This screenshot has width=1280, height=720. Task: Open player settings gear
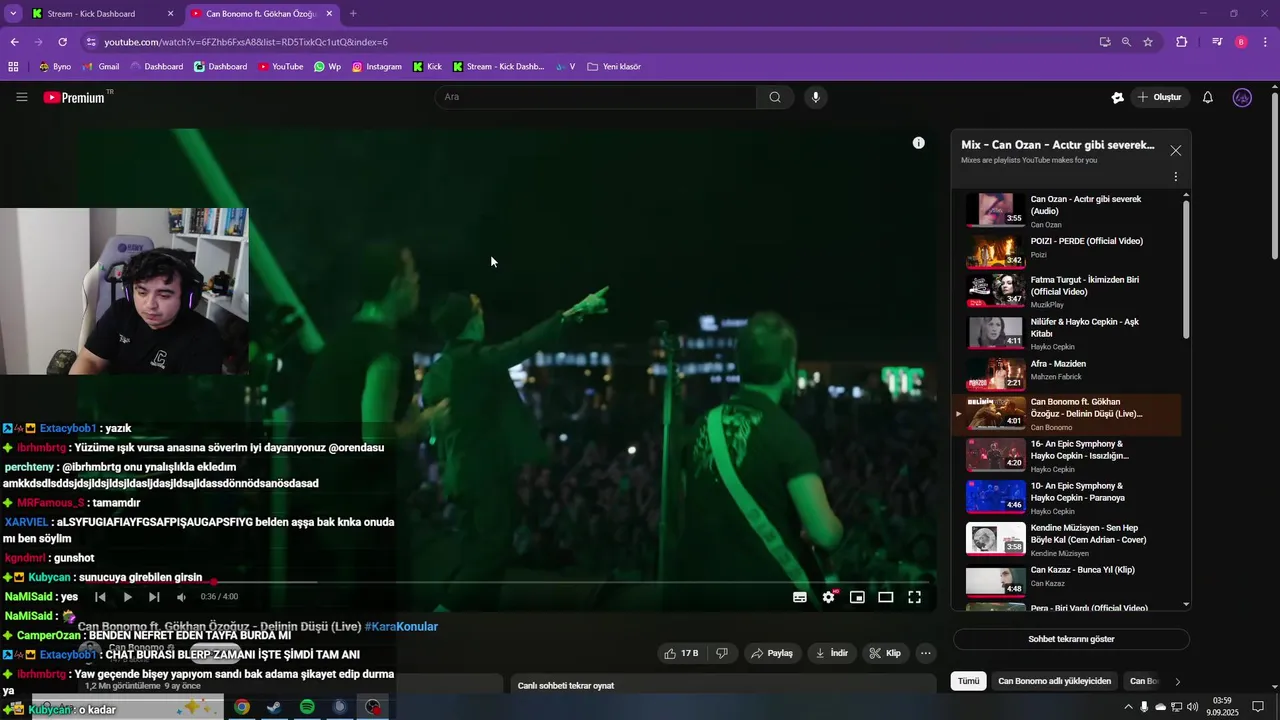[x=829, y=597]
